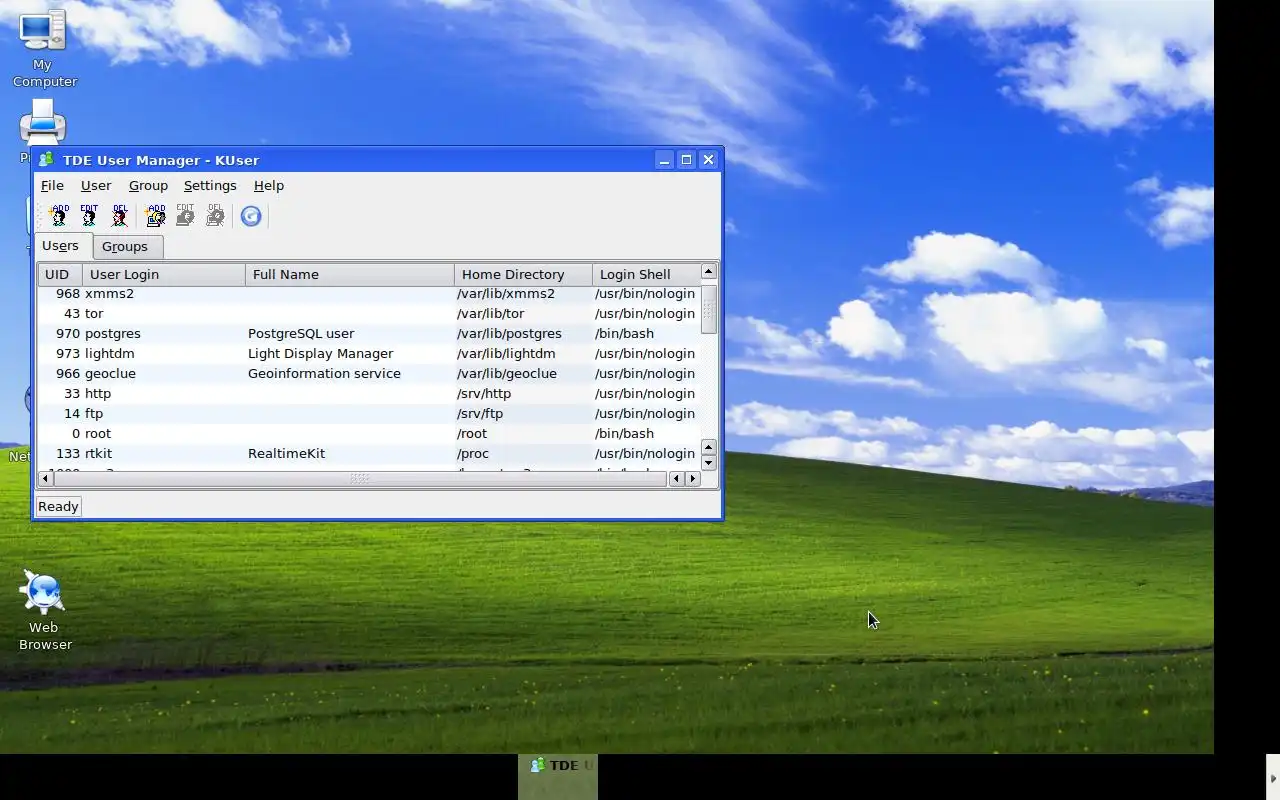Screen dimensions: 1280x800
Task: Click the Edit user toolbar icon
Action: click(x=89, y=215)
